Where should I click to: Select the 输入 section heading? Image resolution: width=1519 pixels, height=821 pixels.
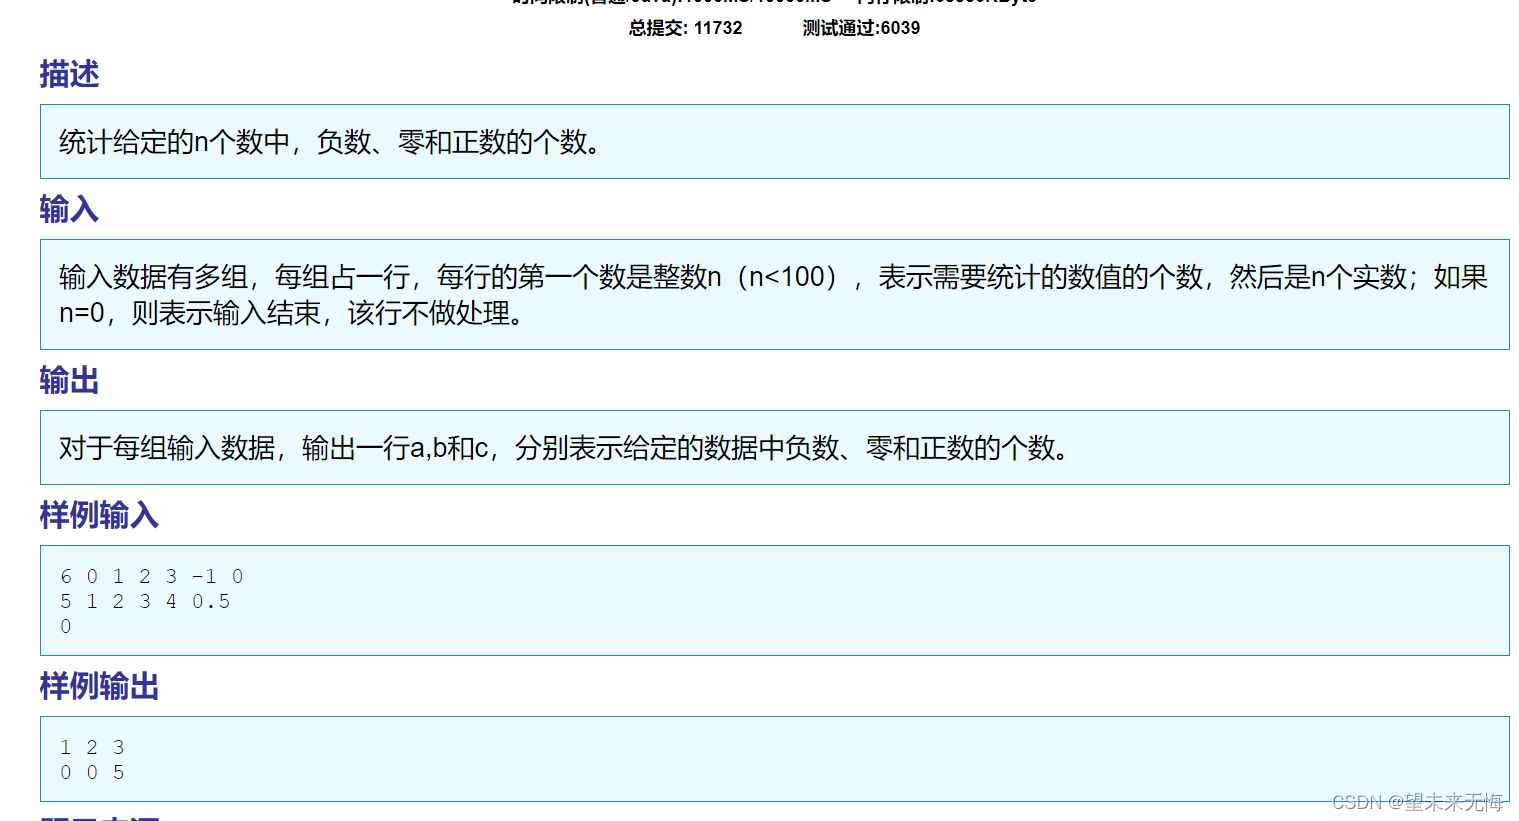(67, 209)
